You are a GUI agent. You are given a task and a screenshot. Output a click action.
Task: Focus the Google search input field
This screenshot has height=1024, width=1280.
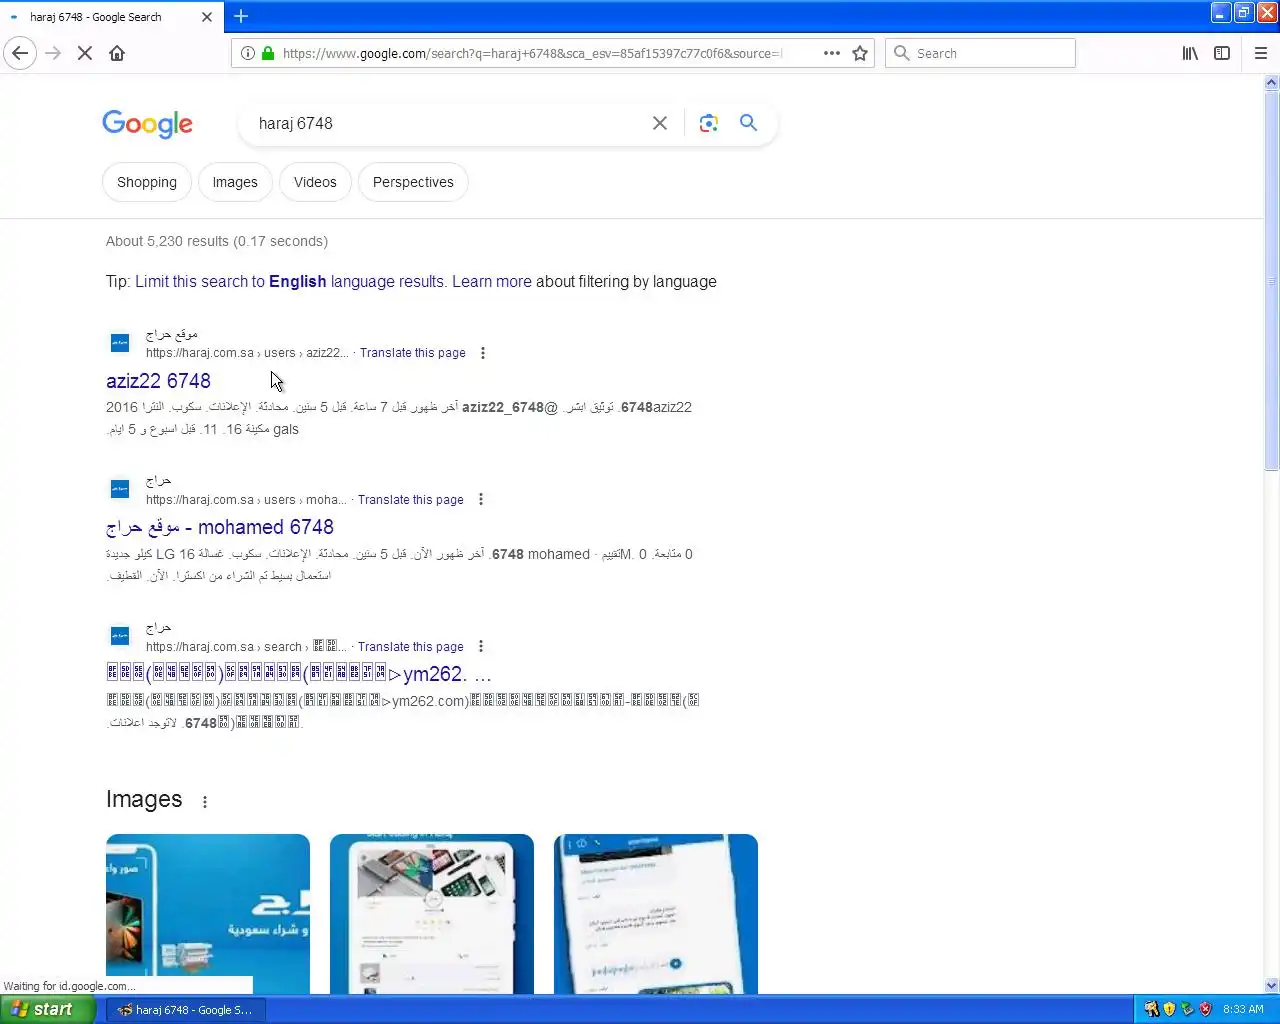tap(448, 123)
